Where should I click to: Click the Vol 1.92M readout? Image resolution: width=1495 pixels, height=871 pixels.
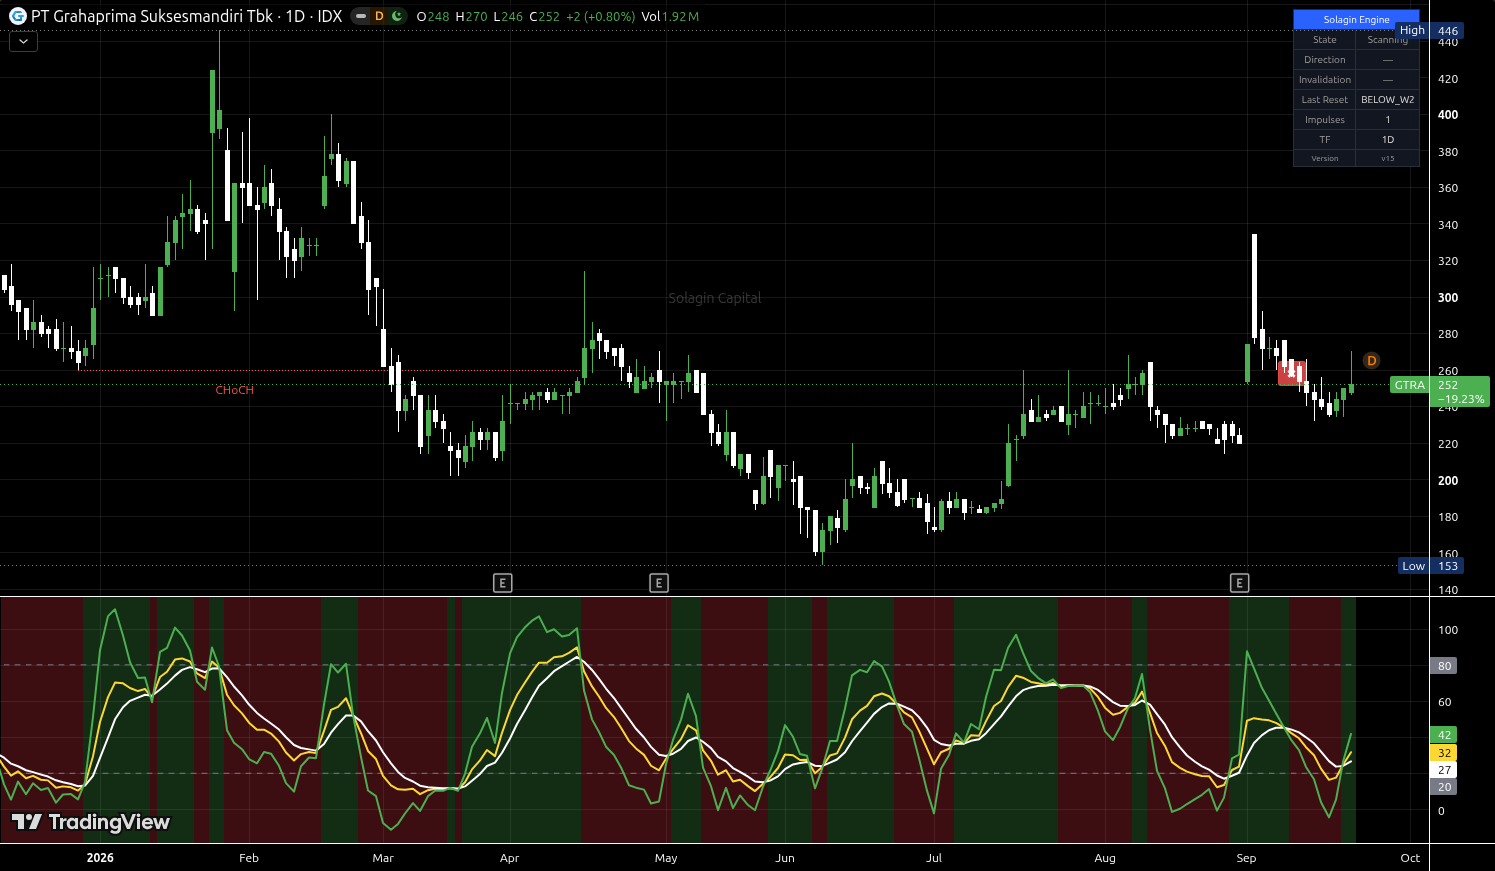point(670,17)
